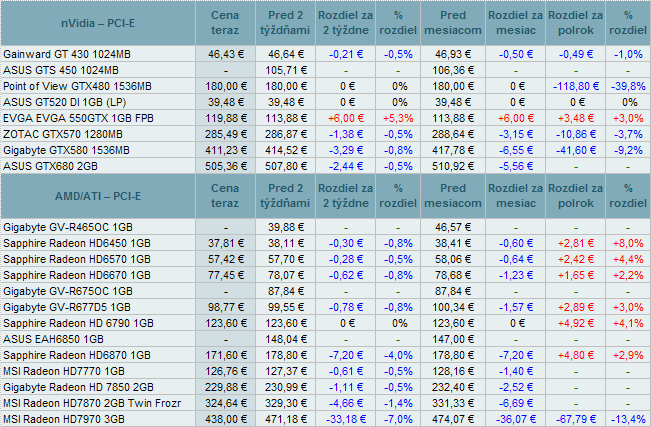The image size is (651, 427).
Task: Select the 99,55 € two-weeks-ago price for GV-R677D5
Action: coord(286,307)
